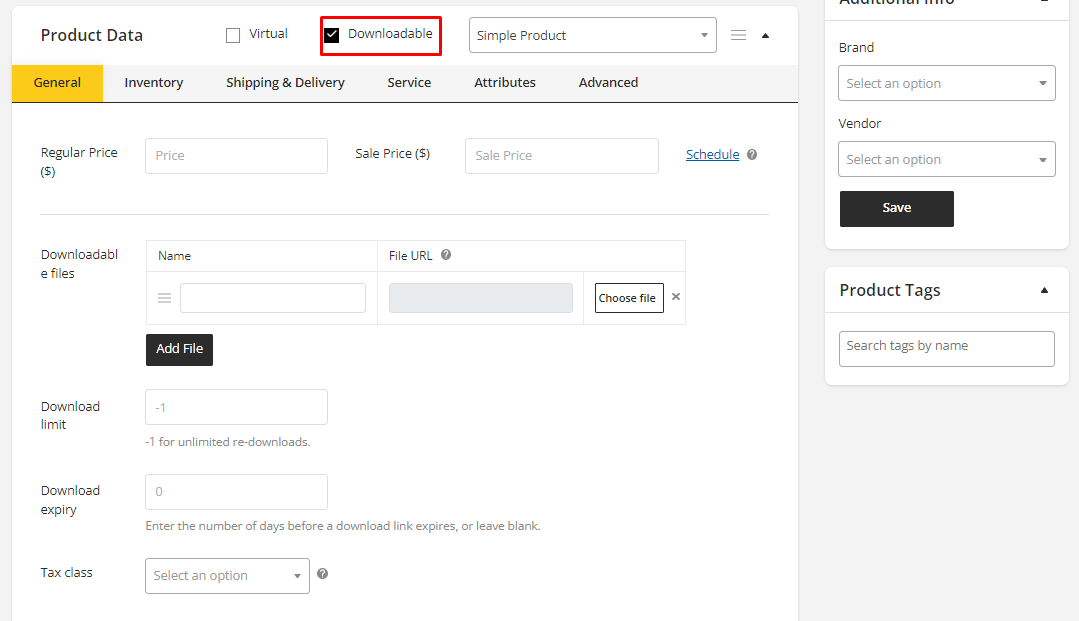Screen dimensions: 1079x621
Task: Uncheck the Downloadable checkbox
Action: (x=332, y=35)
